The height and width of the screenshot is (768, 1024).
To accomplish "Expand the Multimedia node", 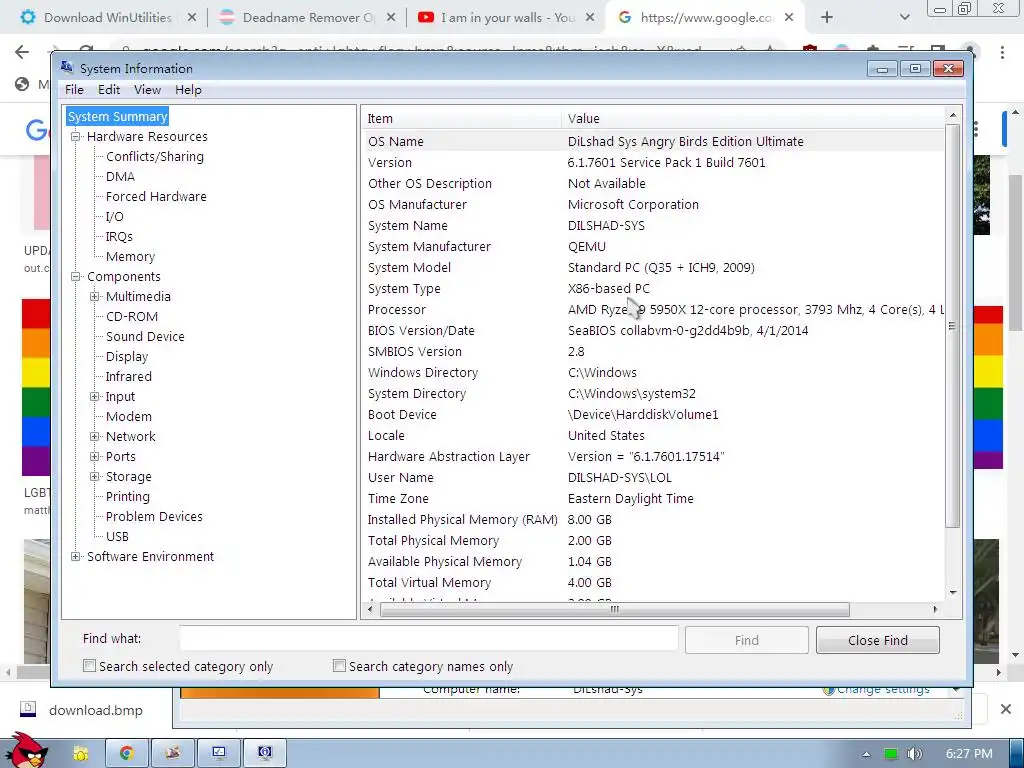I will 95,296.
